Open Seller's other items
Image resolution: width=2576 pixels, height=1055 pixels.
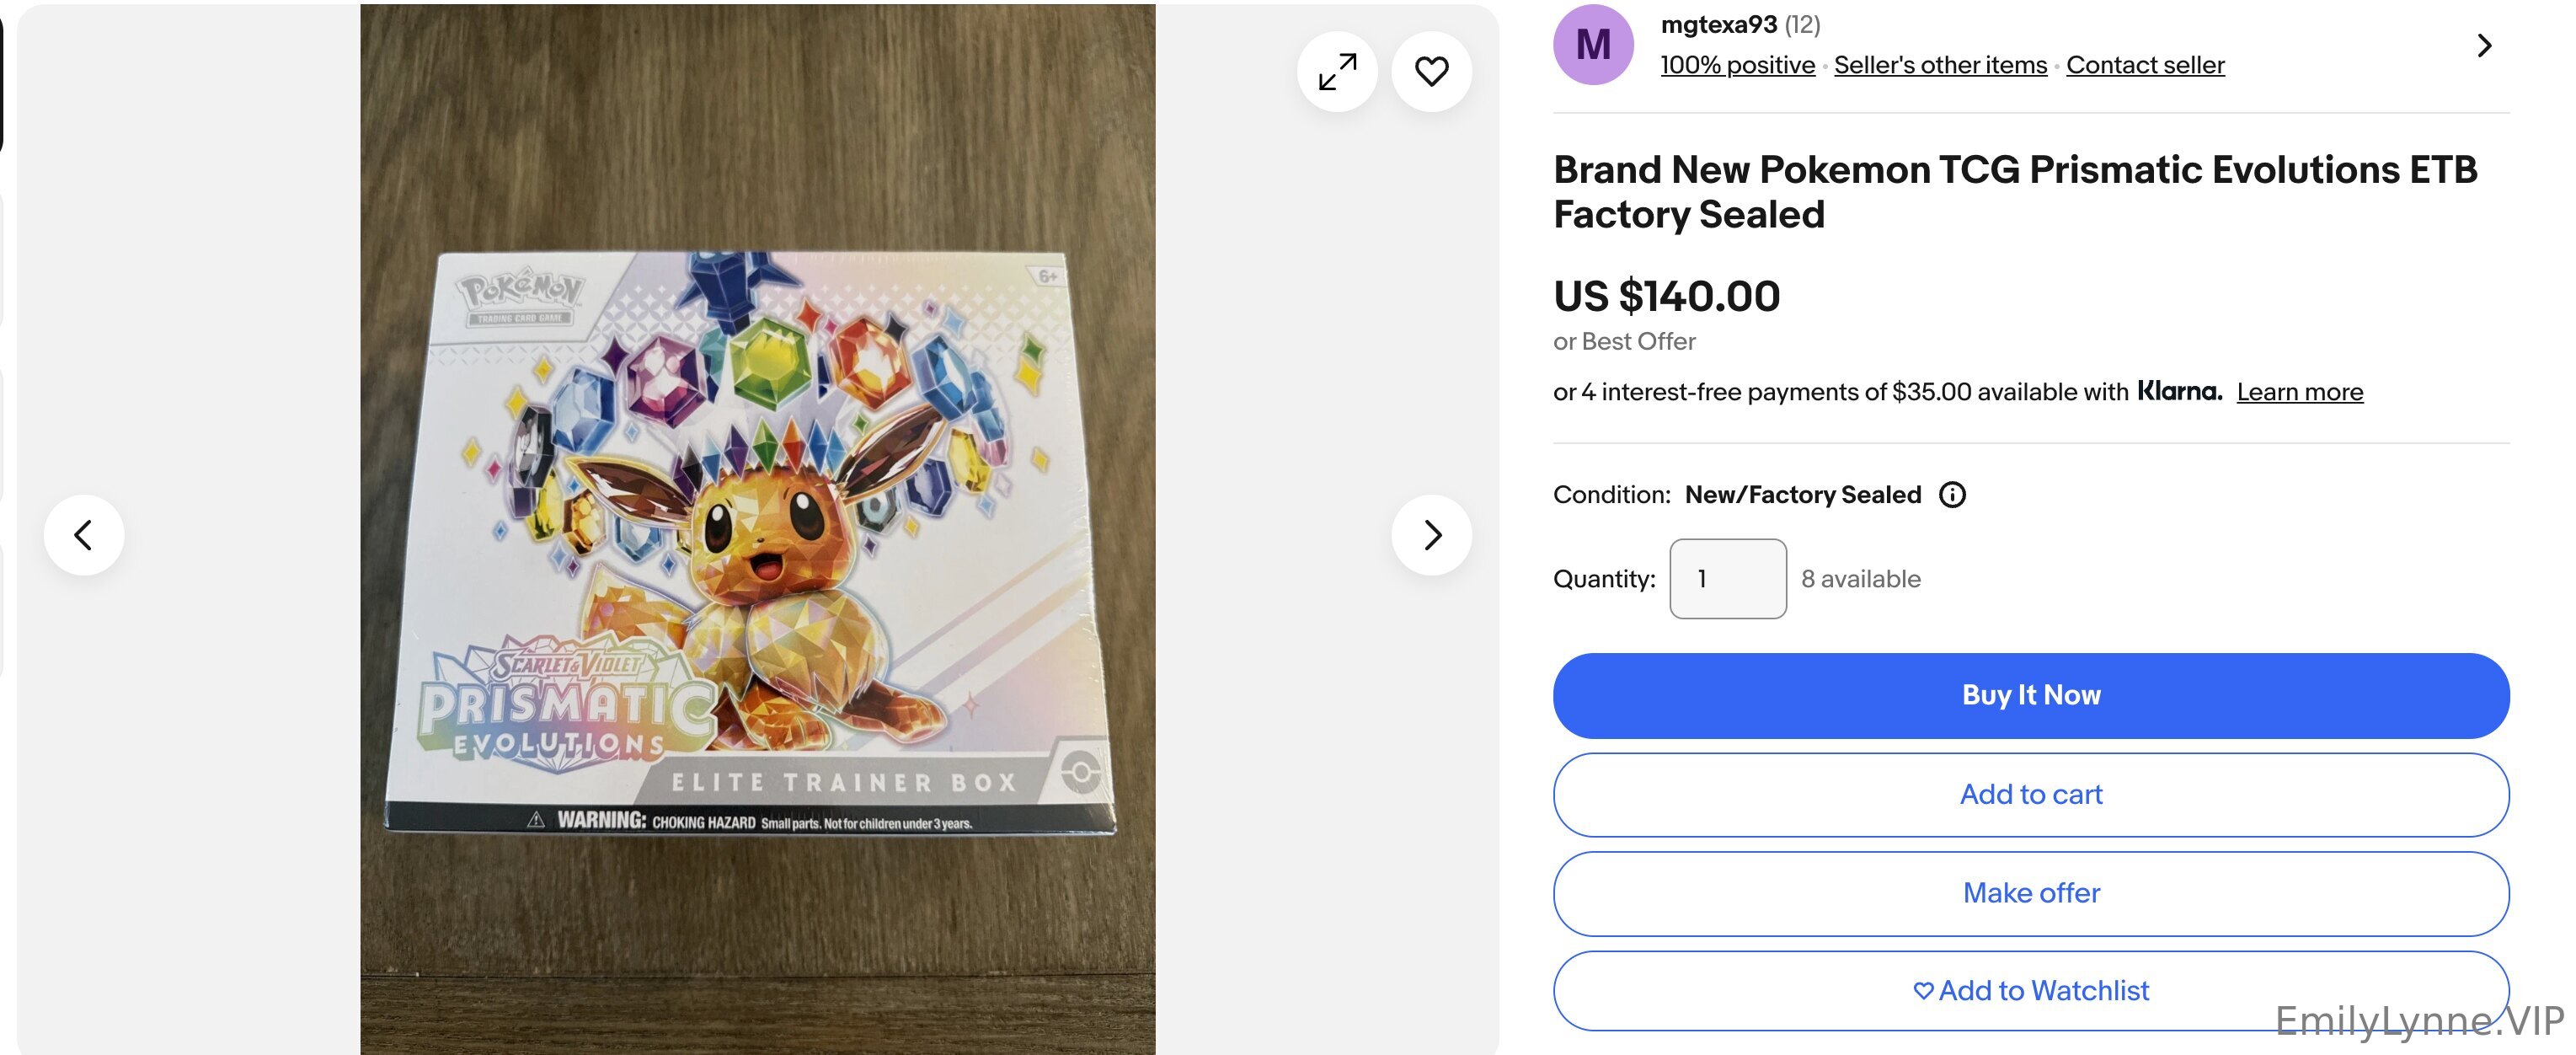(1940, 66)
